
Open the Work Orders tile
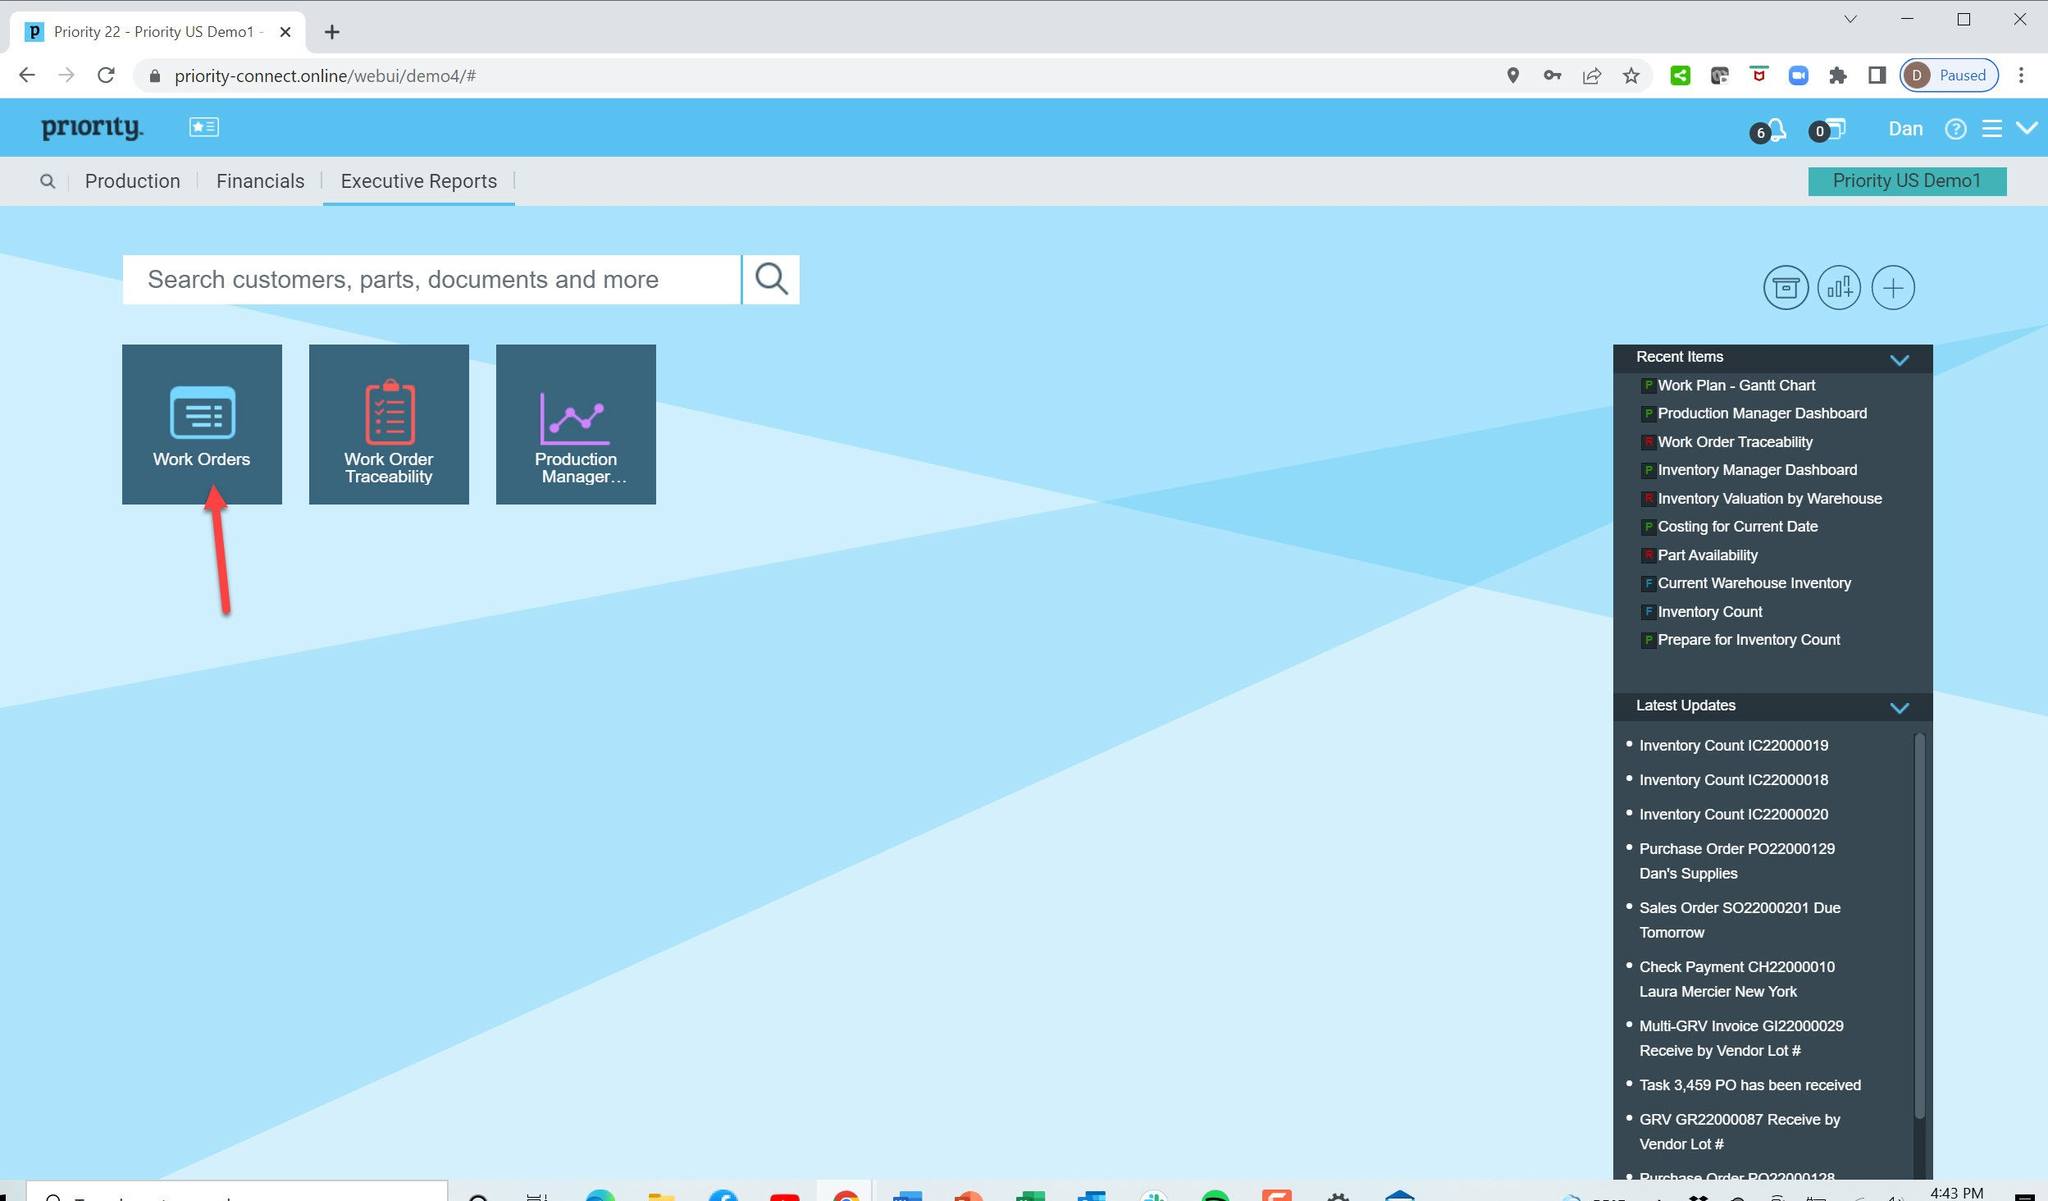[202, 424]
